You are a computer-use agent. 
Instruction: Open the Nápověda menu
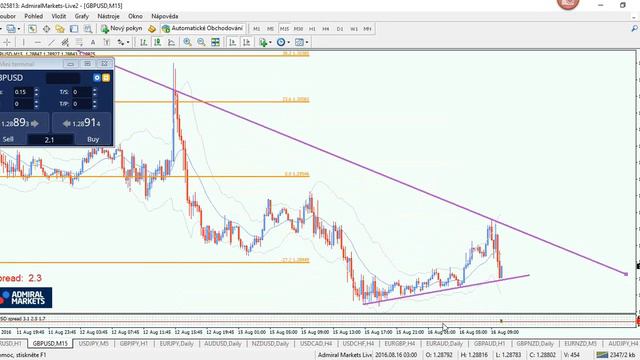(x=164, y=16)
